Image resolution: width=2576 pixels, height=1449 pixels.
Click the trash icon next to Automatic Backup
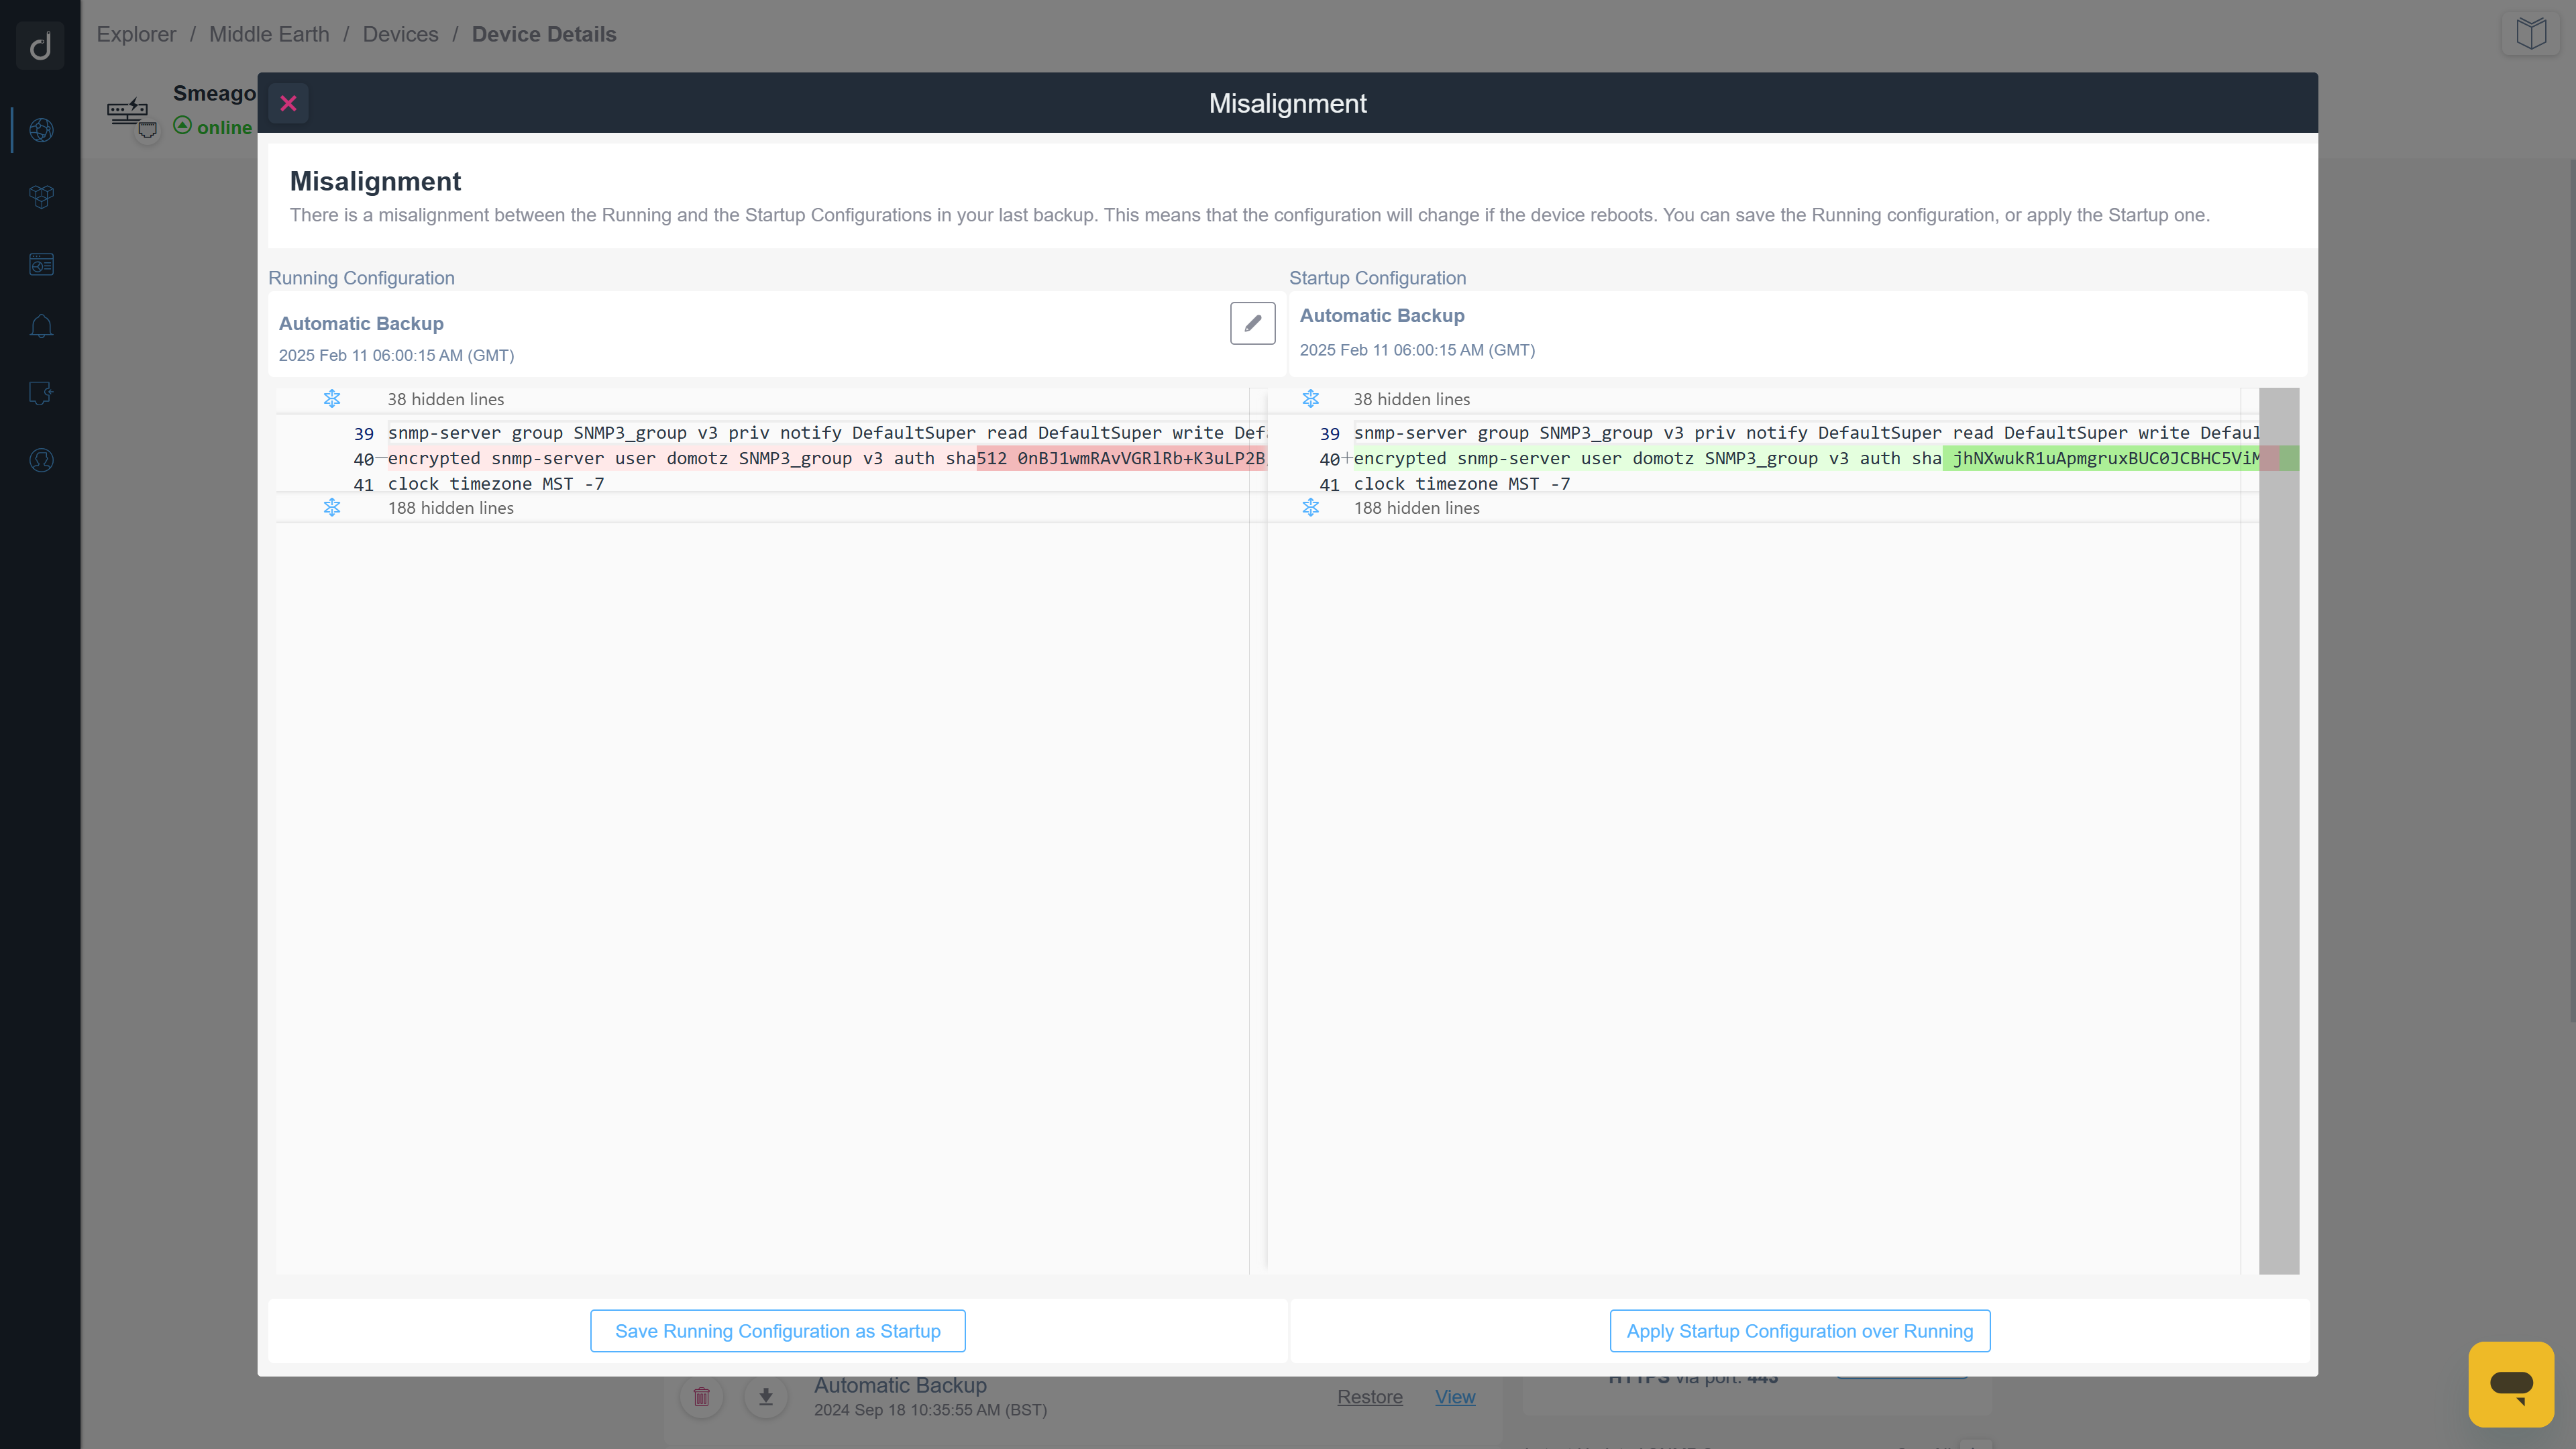[701, 1396]
